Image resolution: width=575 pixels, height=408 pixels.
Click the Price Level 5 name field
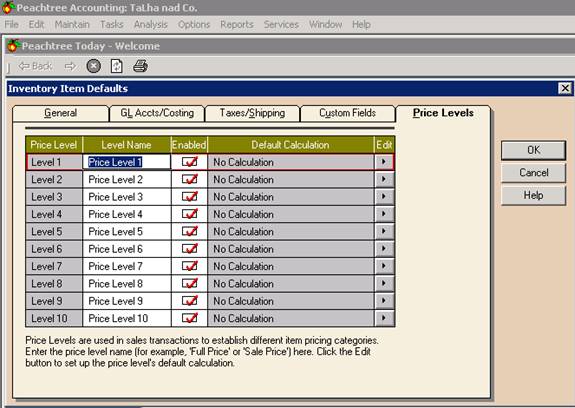[x=127, y=231]
